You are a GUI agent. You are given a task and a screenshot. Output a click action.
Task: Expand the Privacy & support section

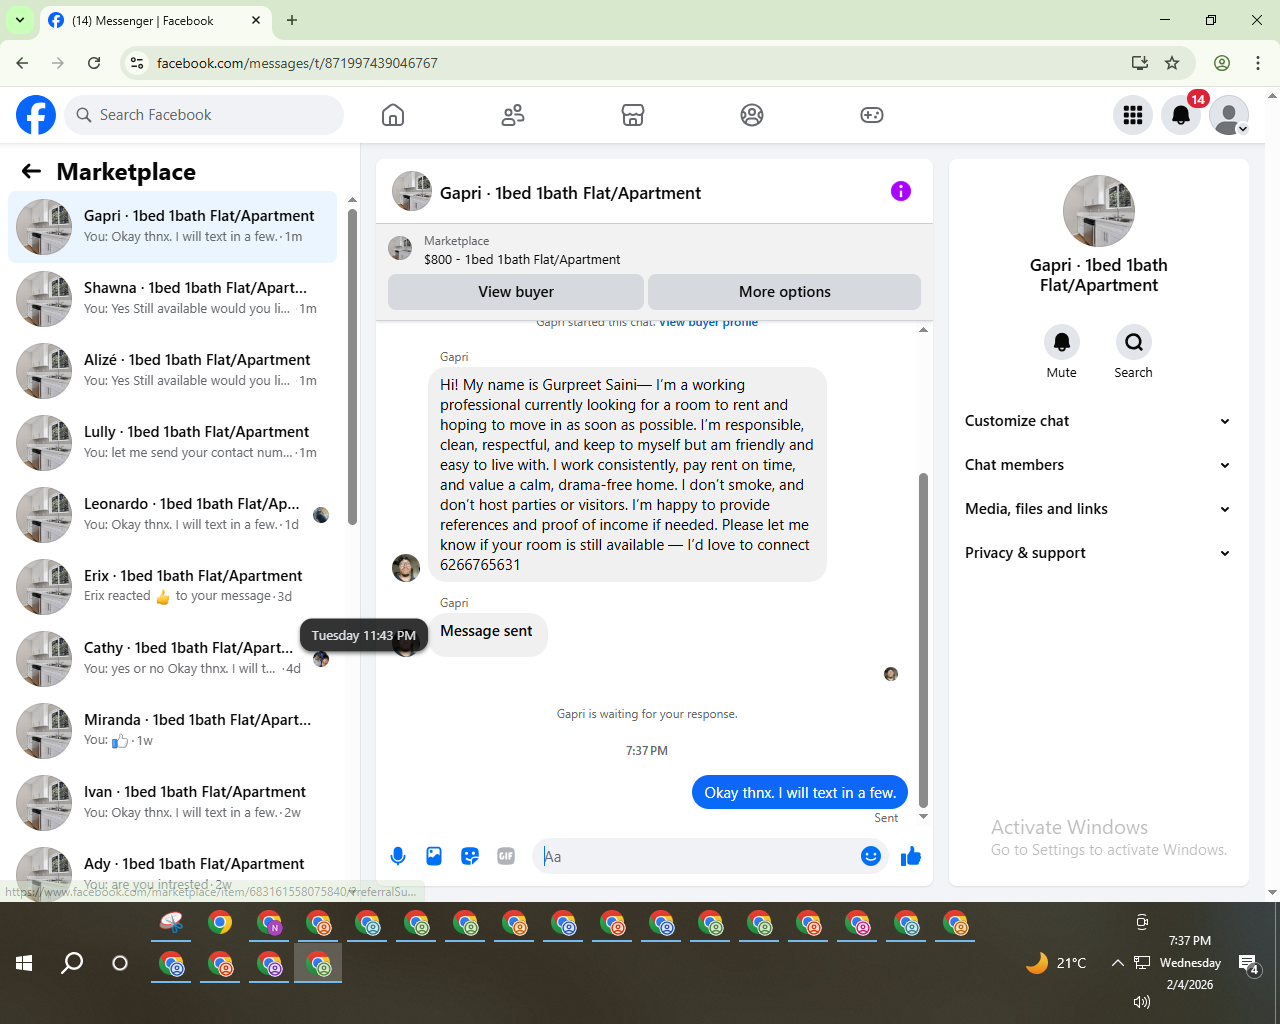[x=1098, y=553]
